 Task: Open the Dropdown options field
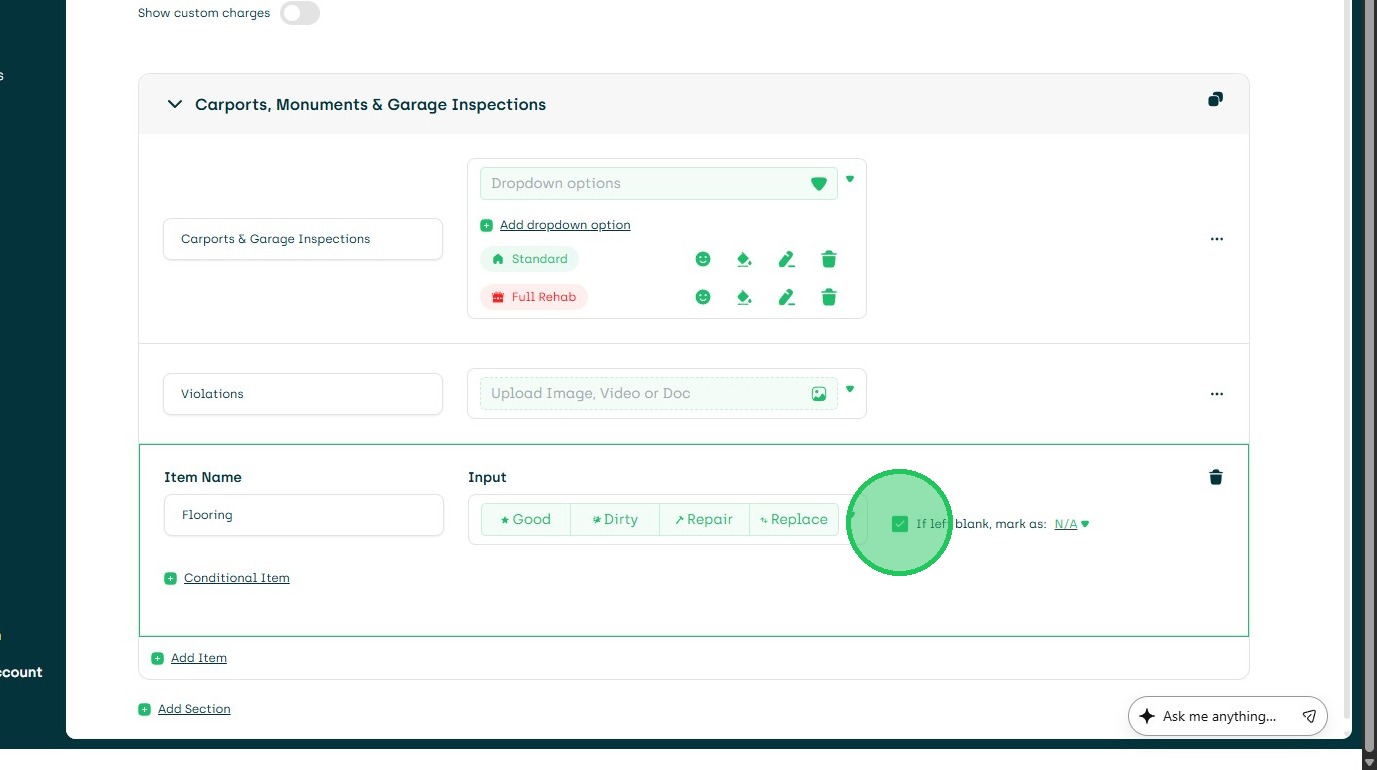[x=658, y=184]
